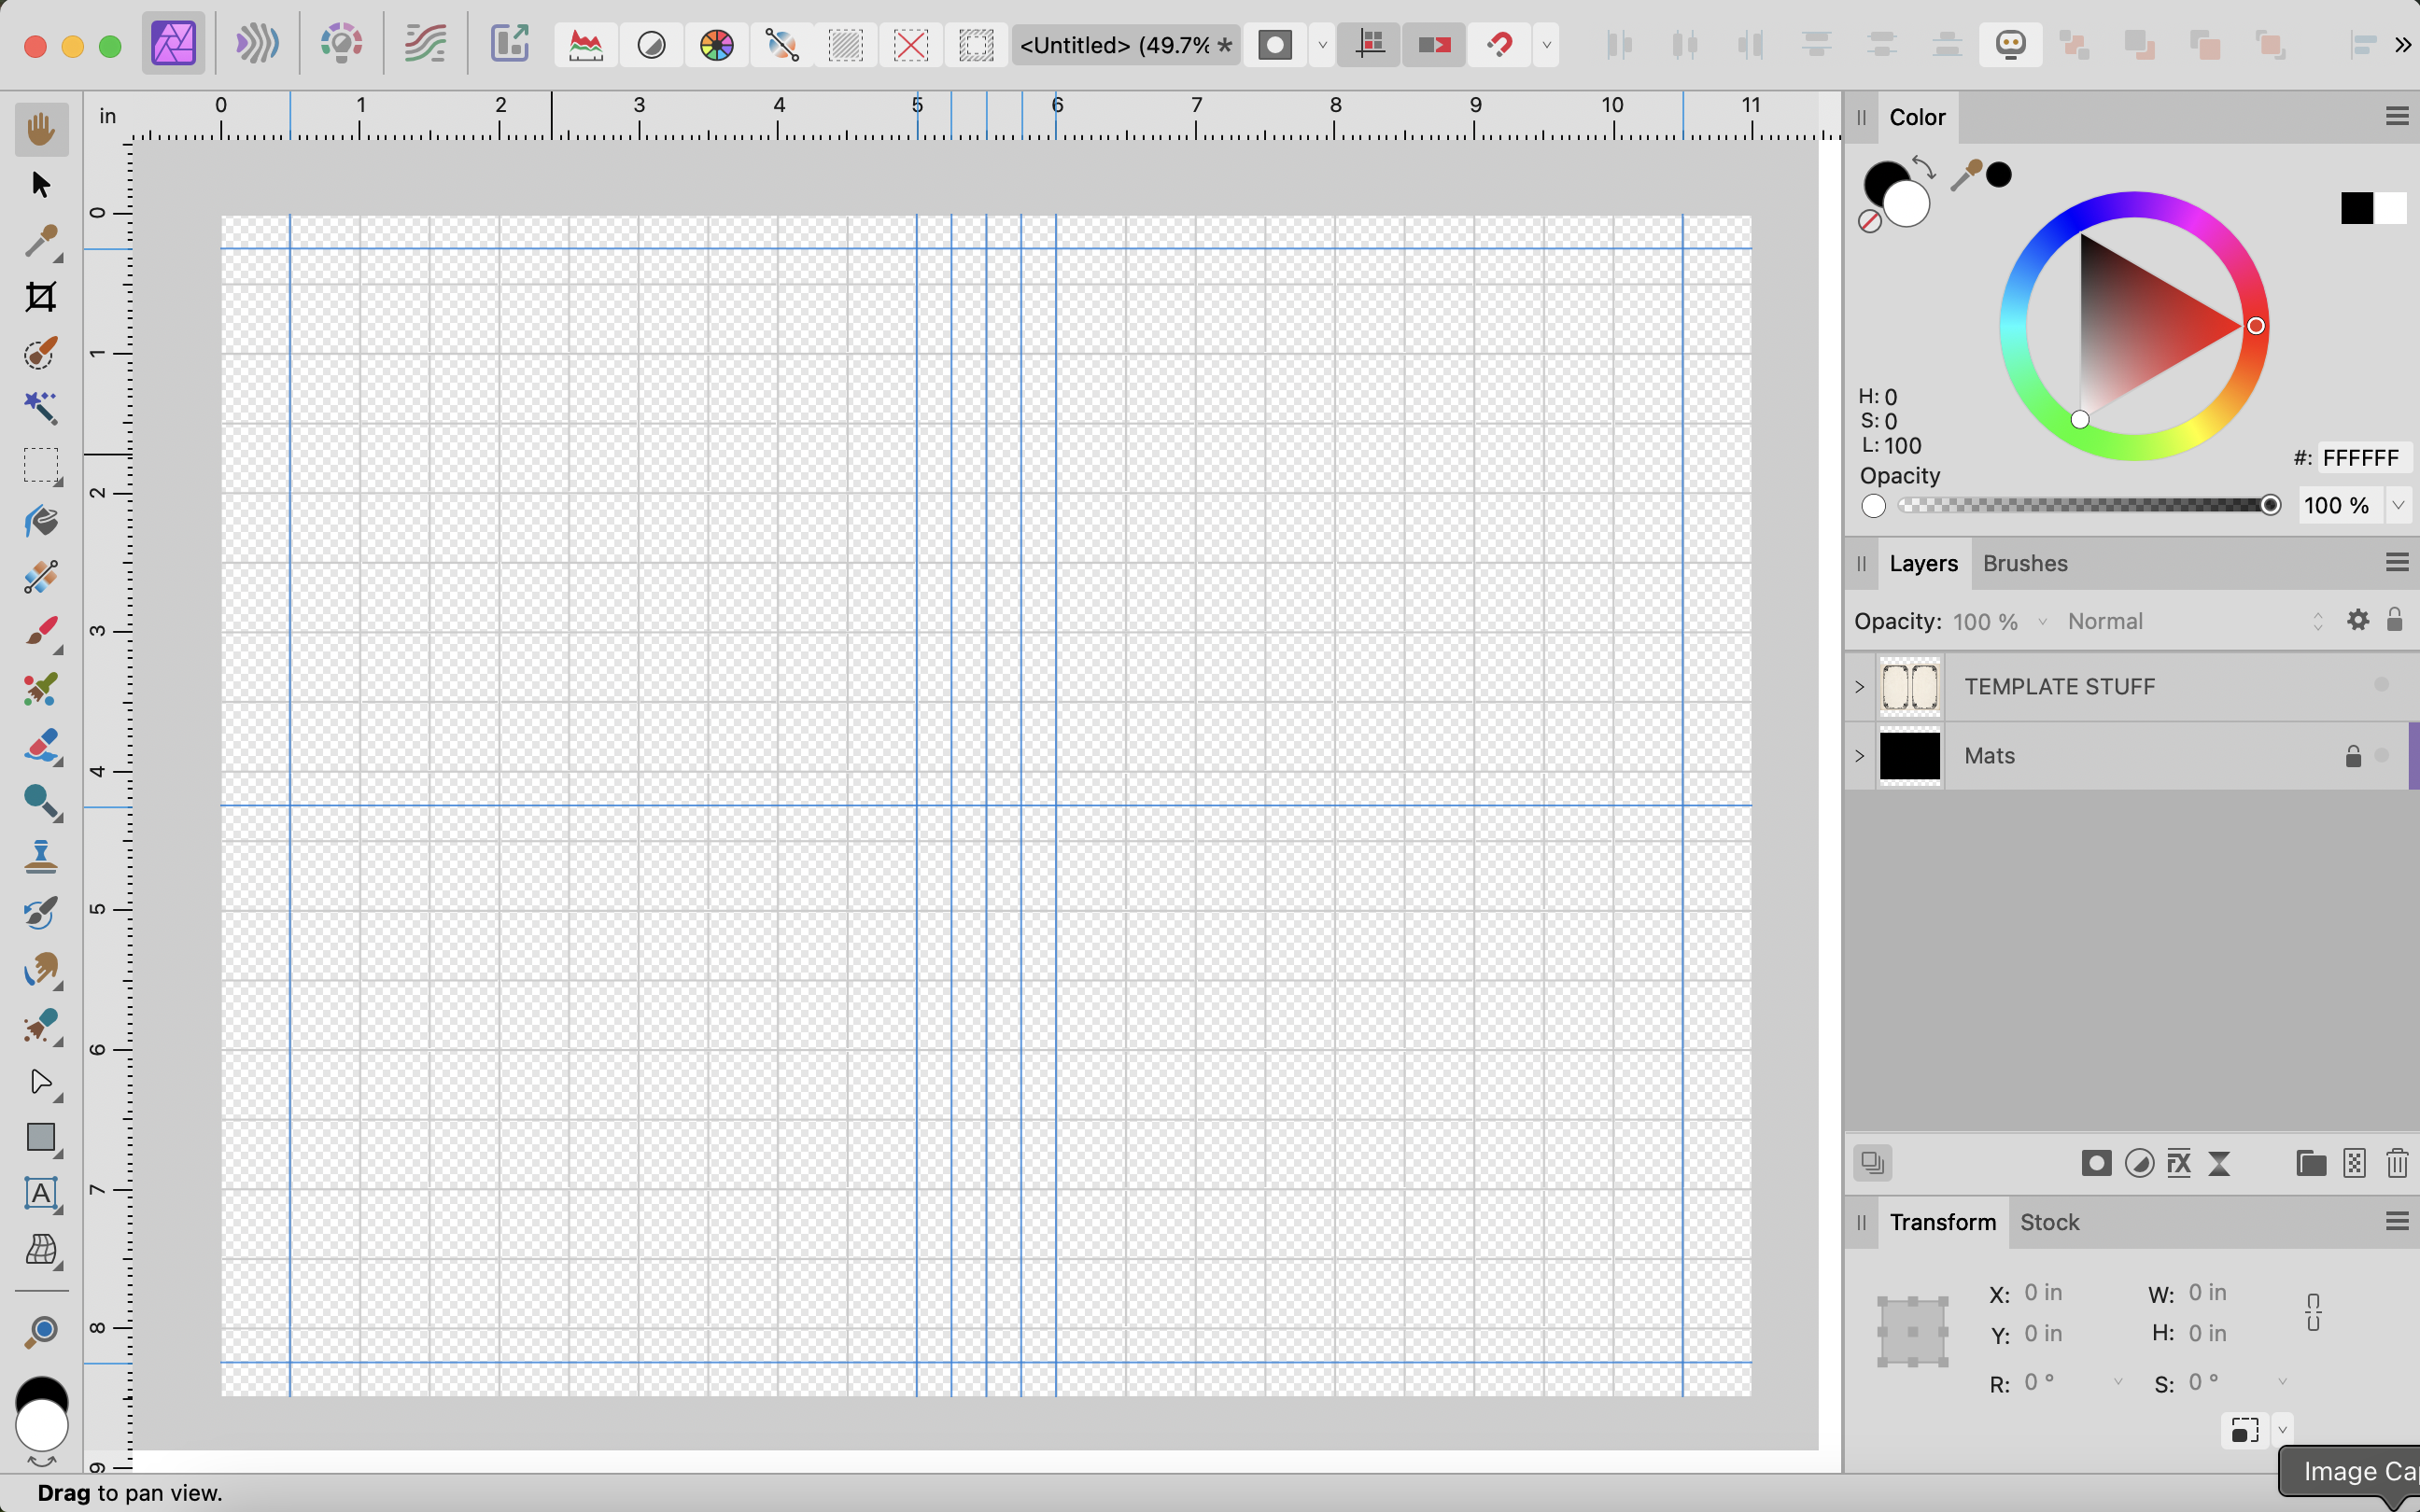Screen dimensions: 2420x1512
Task: Swap the stroke and fill colors in Color panel
Action: [1923, 166]
